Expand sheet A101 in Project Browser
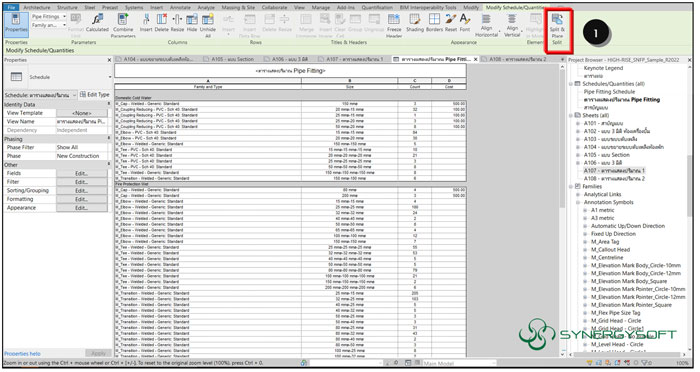This screenshot has height=372, width=700. 578,123
